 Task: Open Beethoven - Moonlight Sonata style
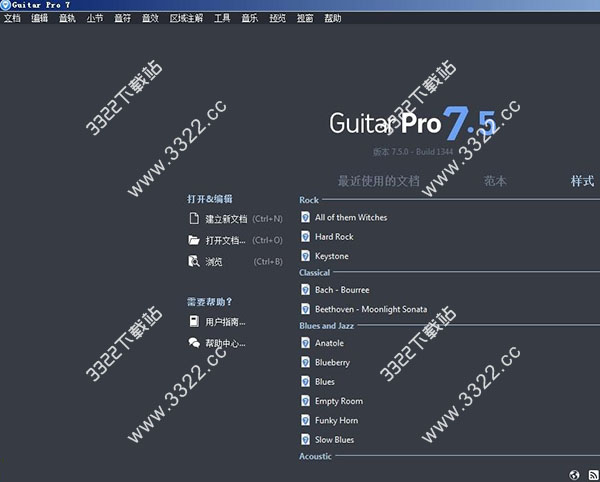pos(371,309)
